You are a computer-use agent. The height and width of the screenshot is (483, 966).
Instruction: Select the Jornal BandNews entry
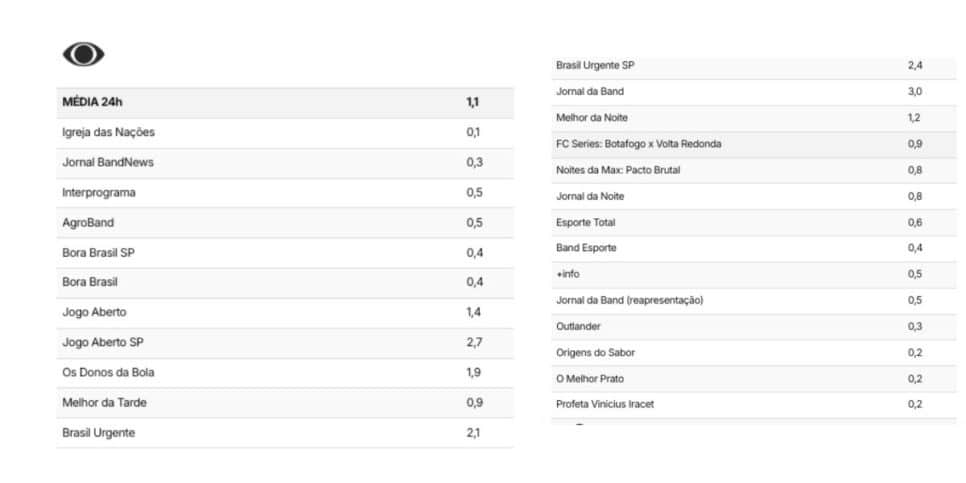coord(285,163)
